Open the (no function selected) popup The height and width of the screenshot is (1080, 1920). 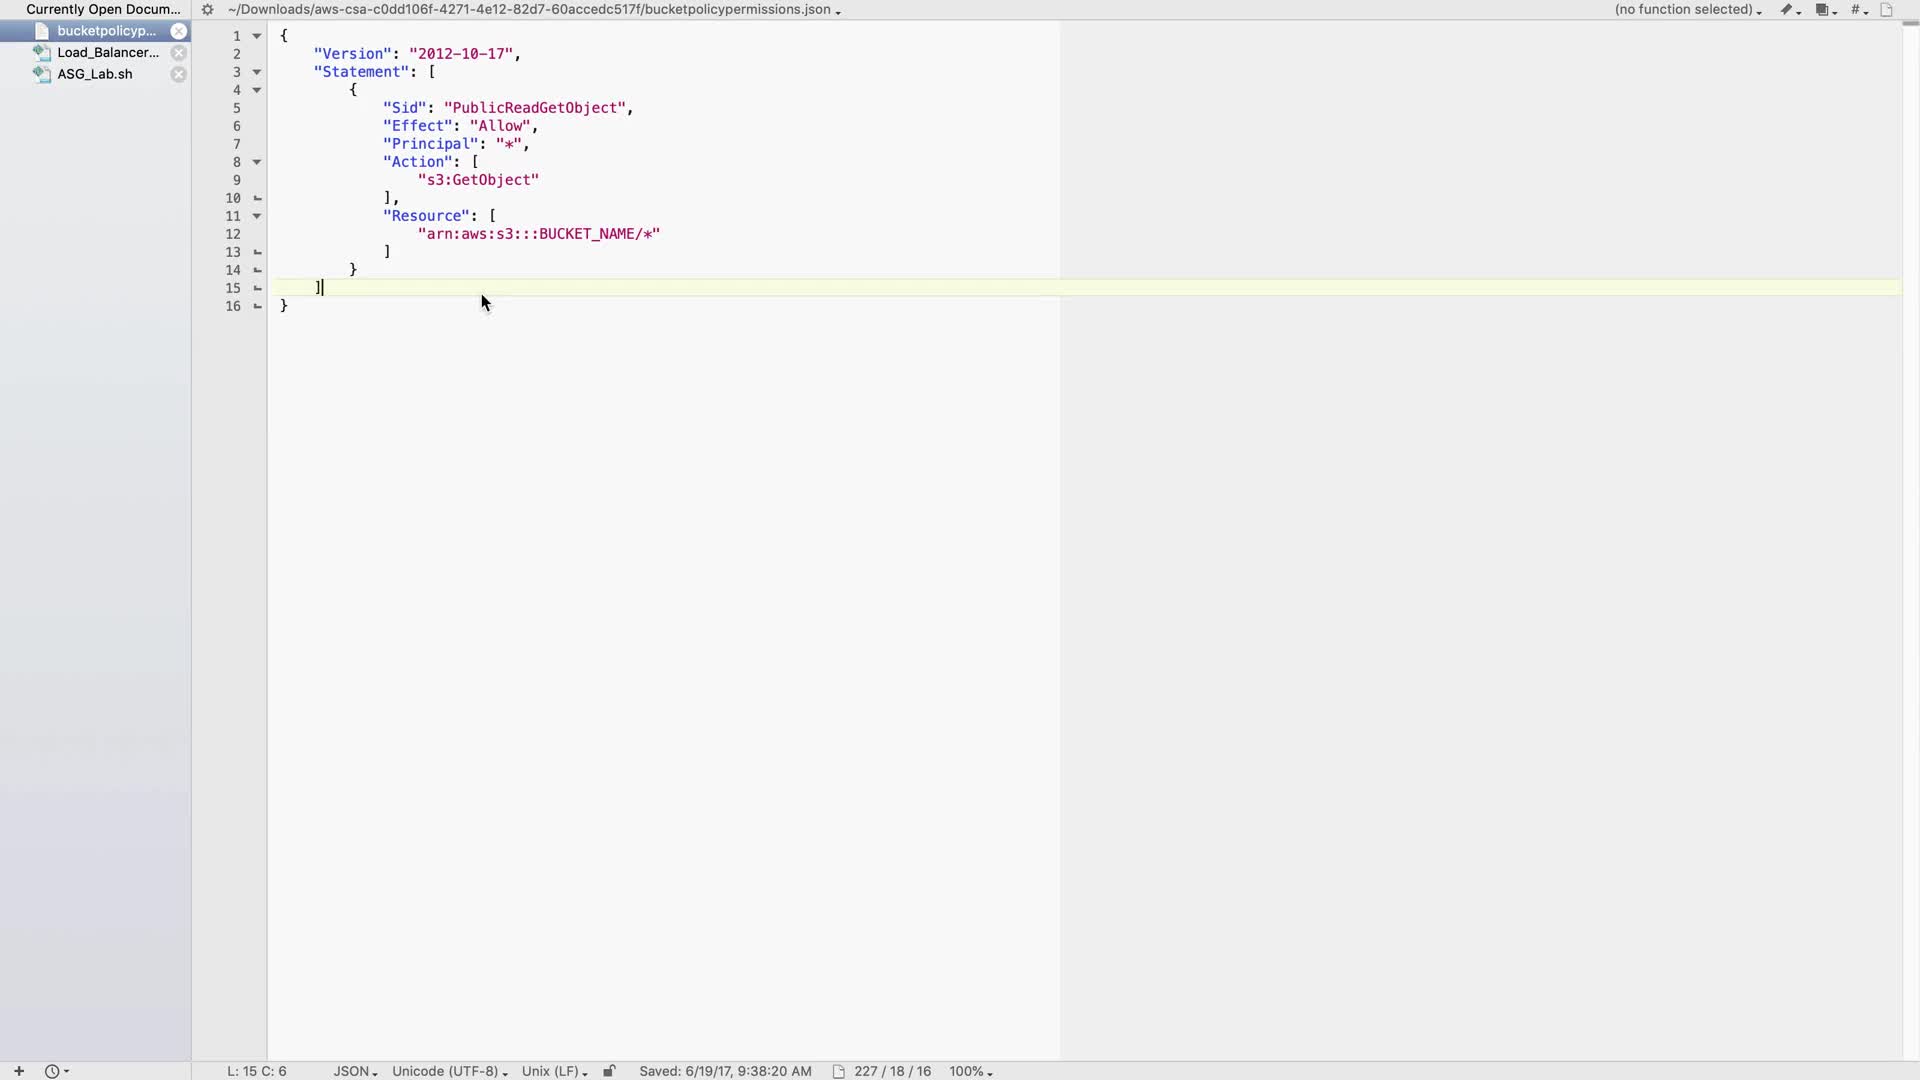1687,10
